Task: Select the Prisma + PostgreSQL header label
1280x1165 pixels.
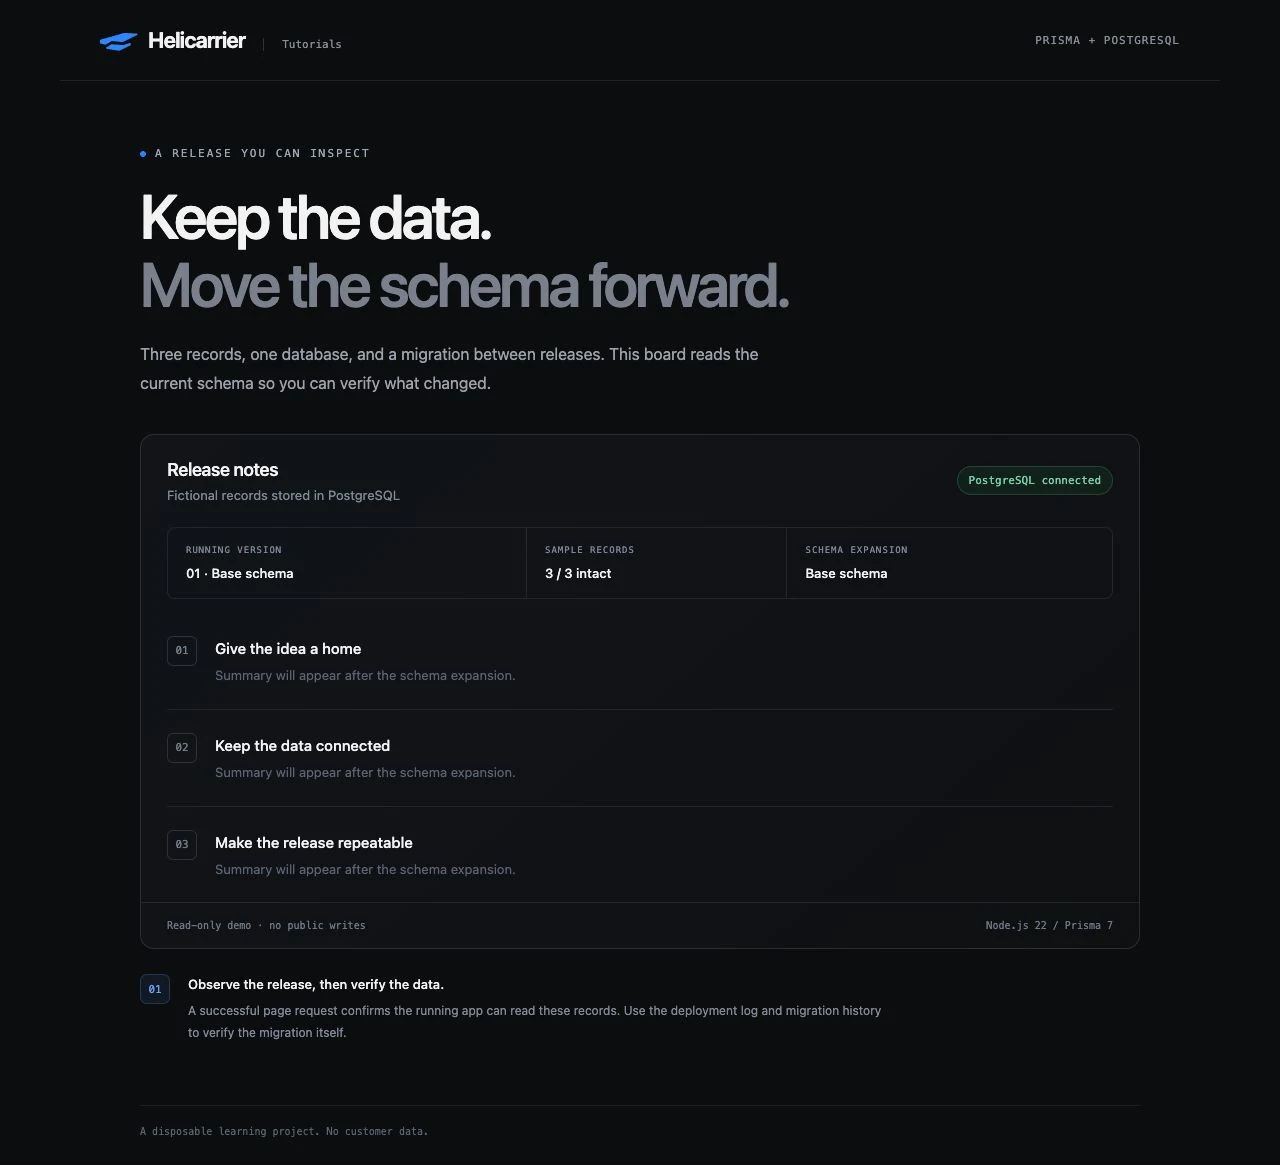Action: (1107, 40)
